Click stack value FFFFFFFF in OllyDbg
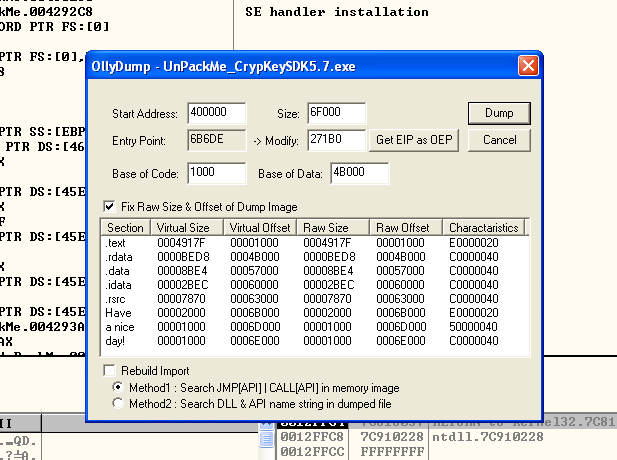This screenshot has width=617, height=460. point(392,452)
